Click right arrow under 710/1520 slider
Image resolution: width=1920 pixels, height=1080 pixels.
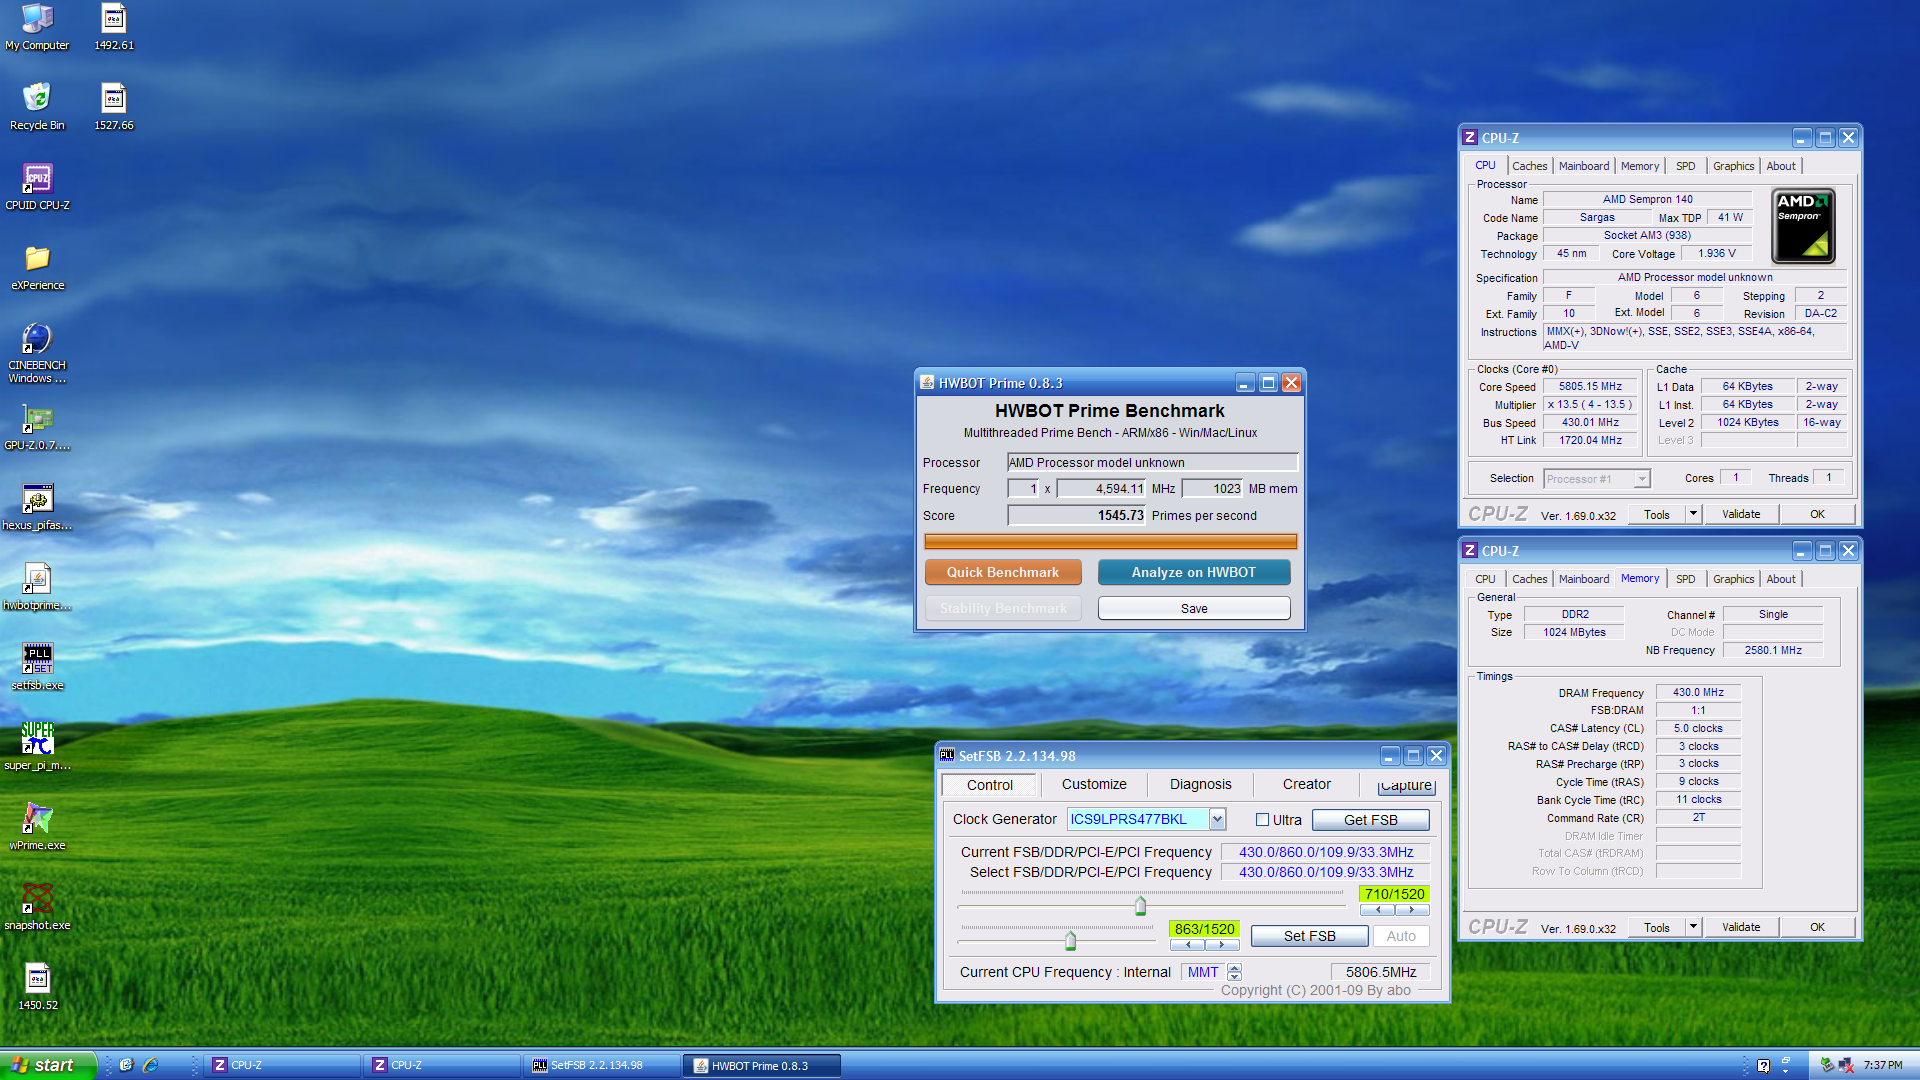pos(1411,910)
